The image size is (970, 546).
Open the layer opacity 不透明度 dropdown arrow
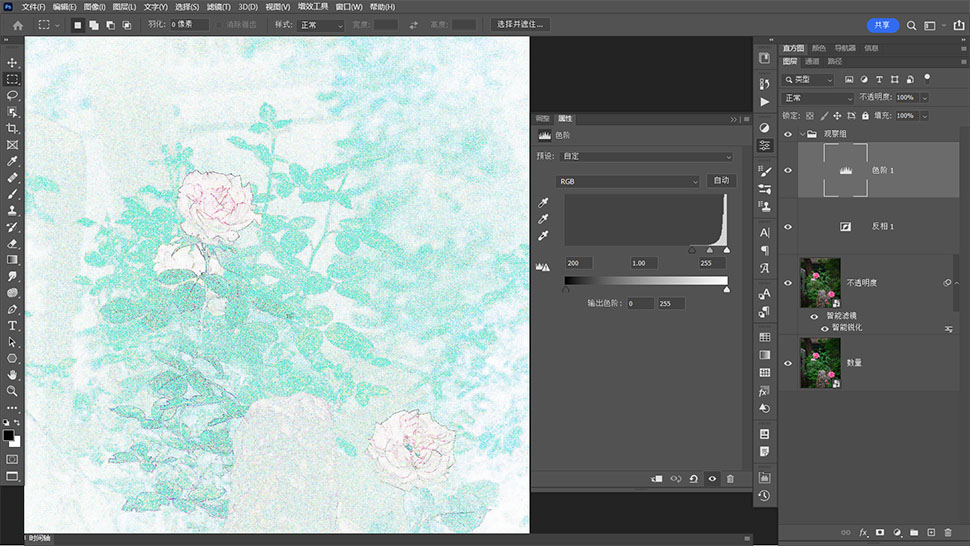(924, 98)
